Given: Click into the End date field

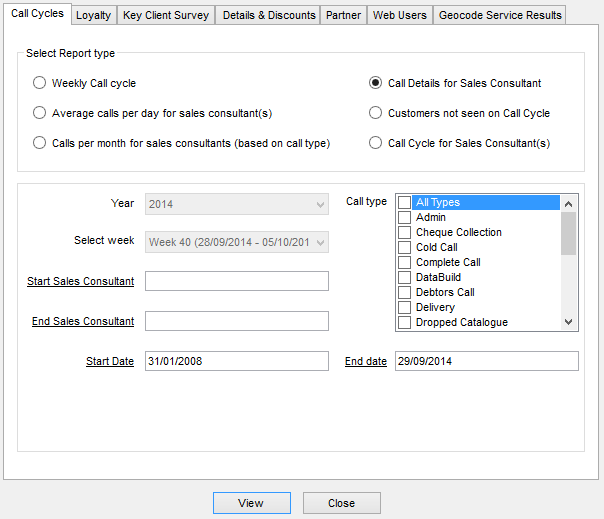Looking at the screenshot, I should point(486,361).
